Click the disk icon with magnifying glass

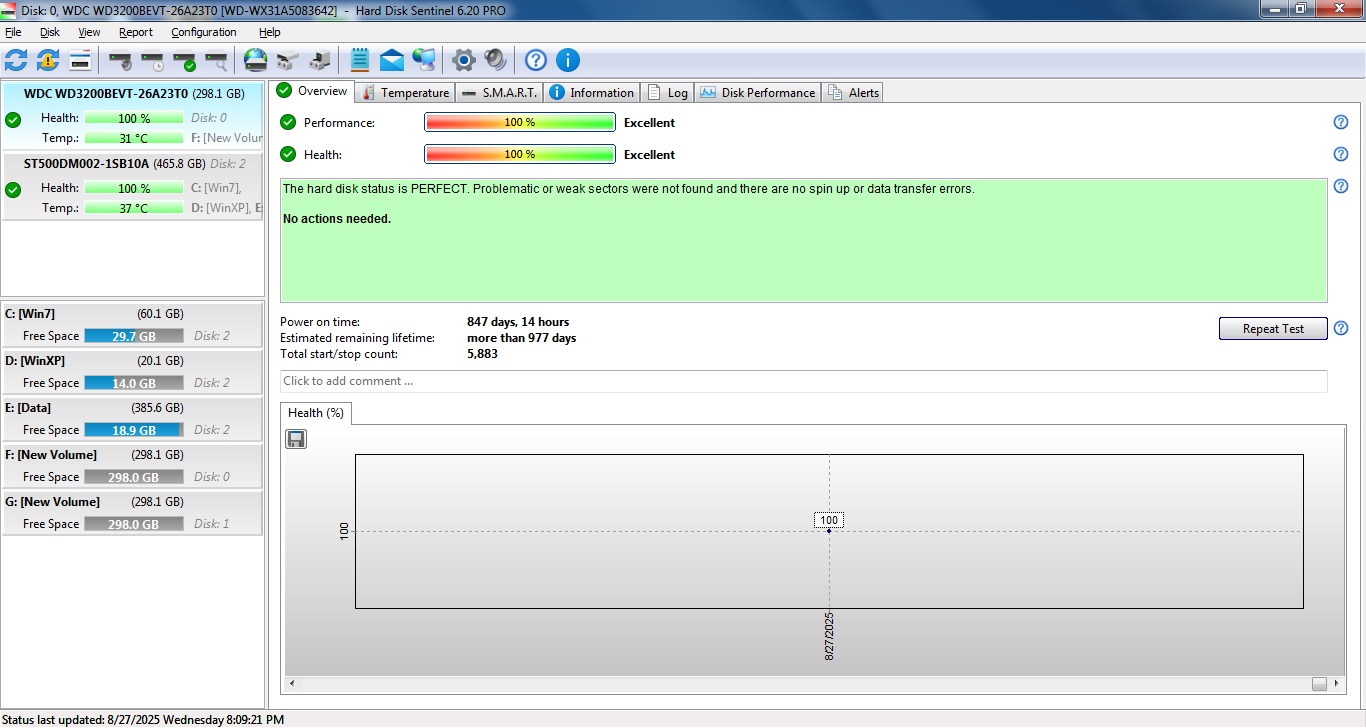pyautogui.click(x=216, y=61)
